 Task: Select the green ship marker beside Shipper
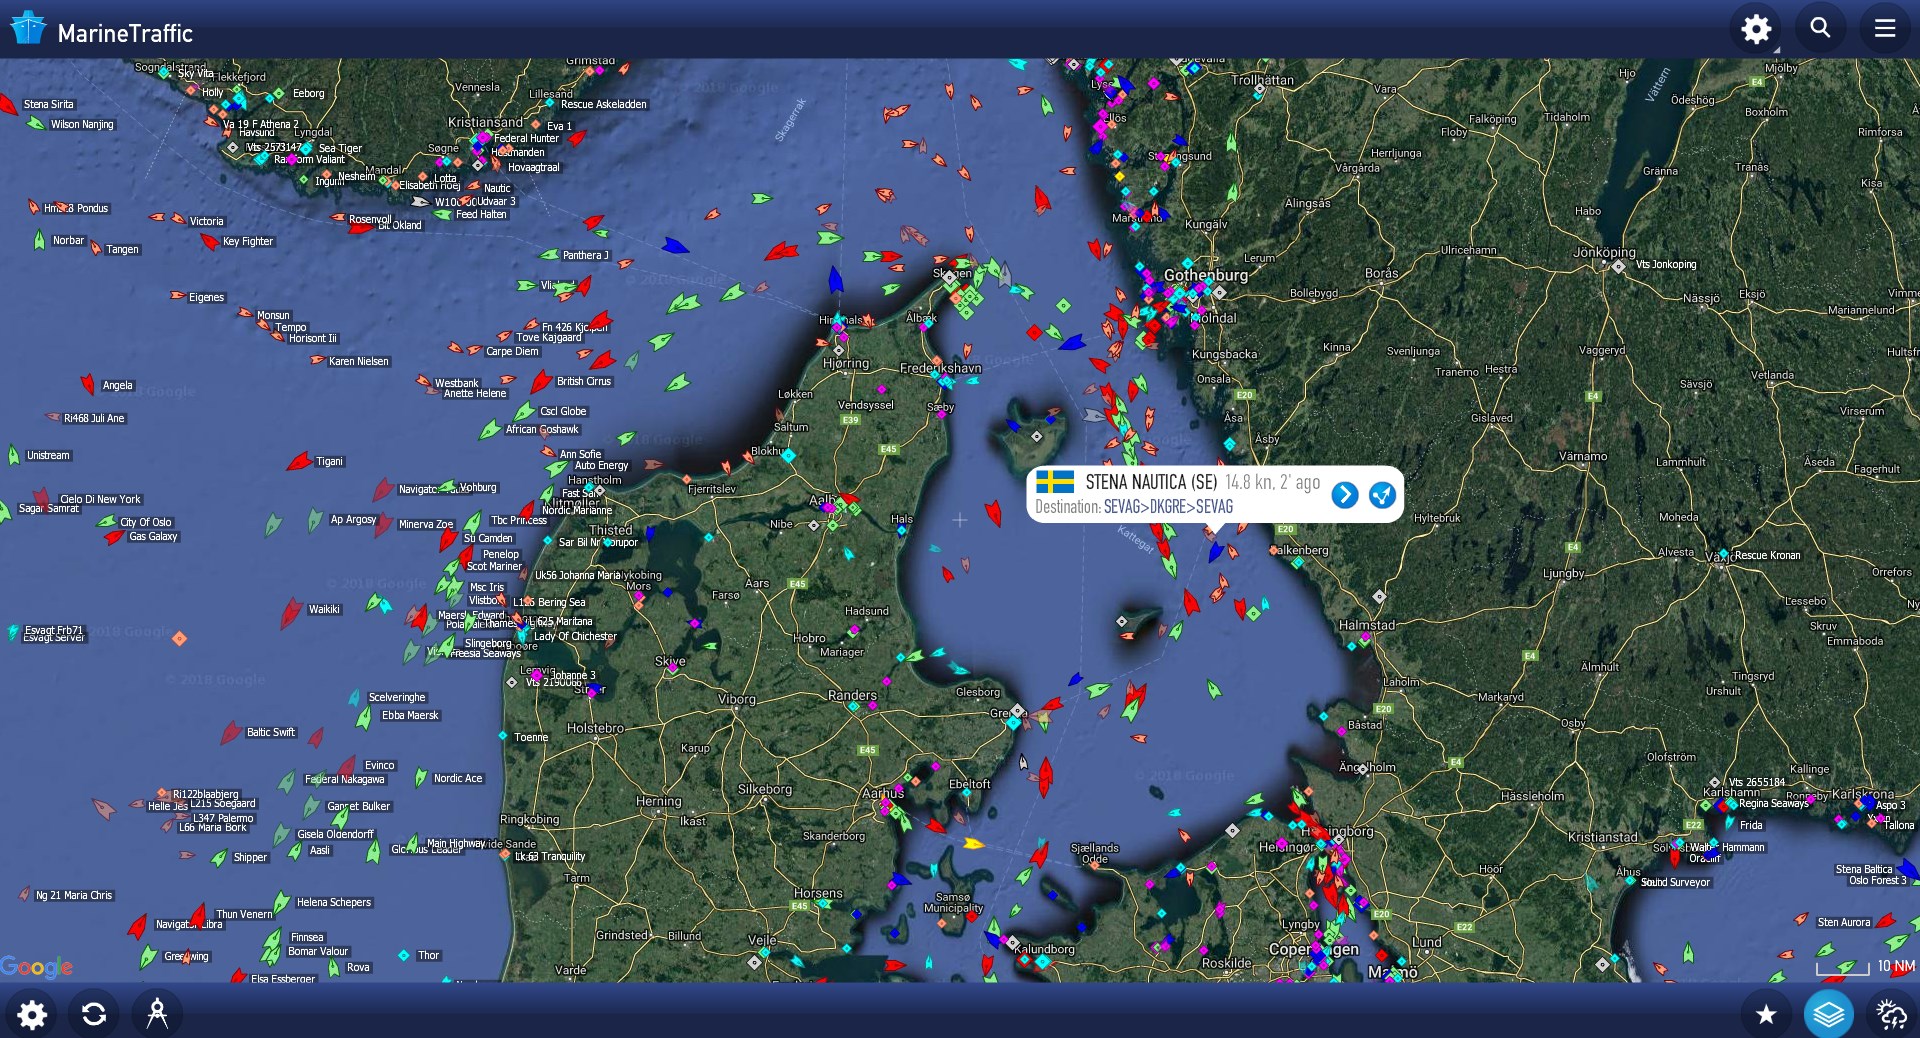[220, 858]
